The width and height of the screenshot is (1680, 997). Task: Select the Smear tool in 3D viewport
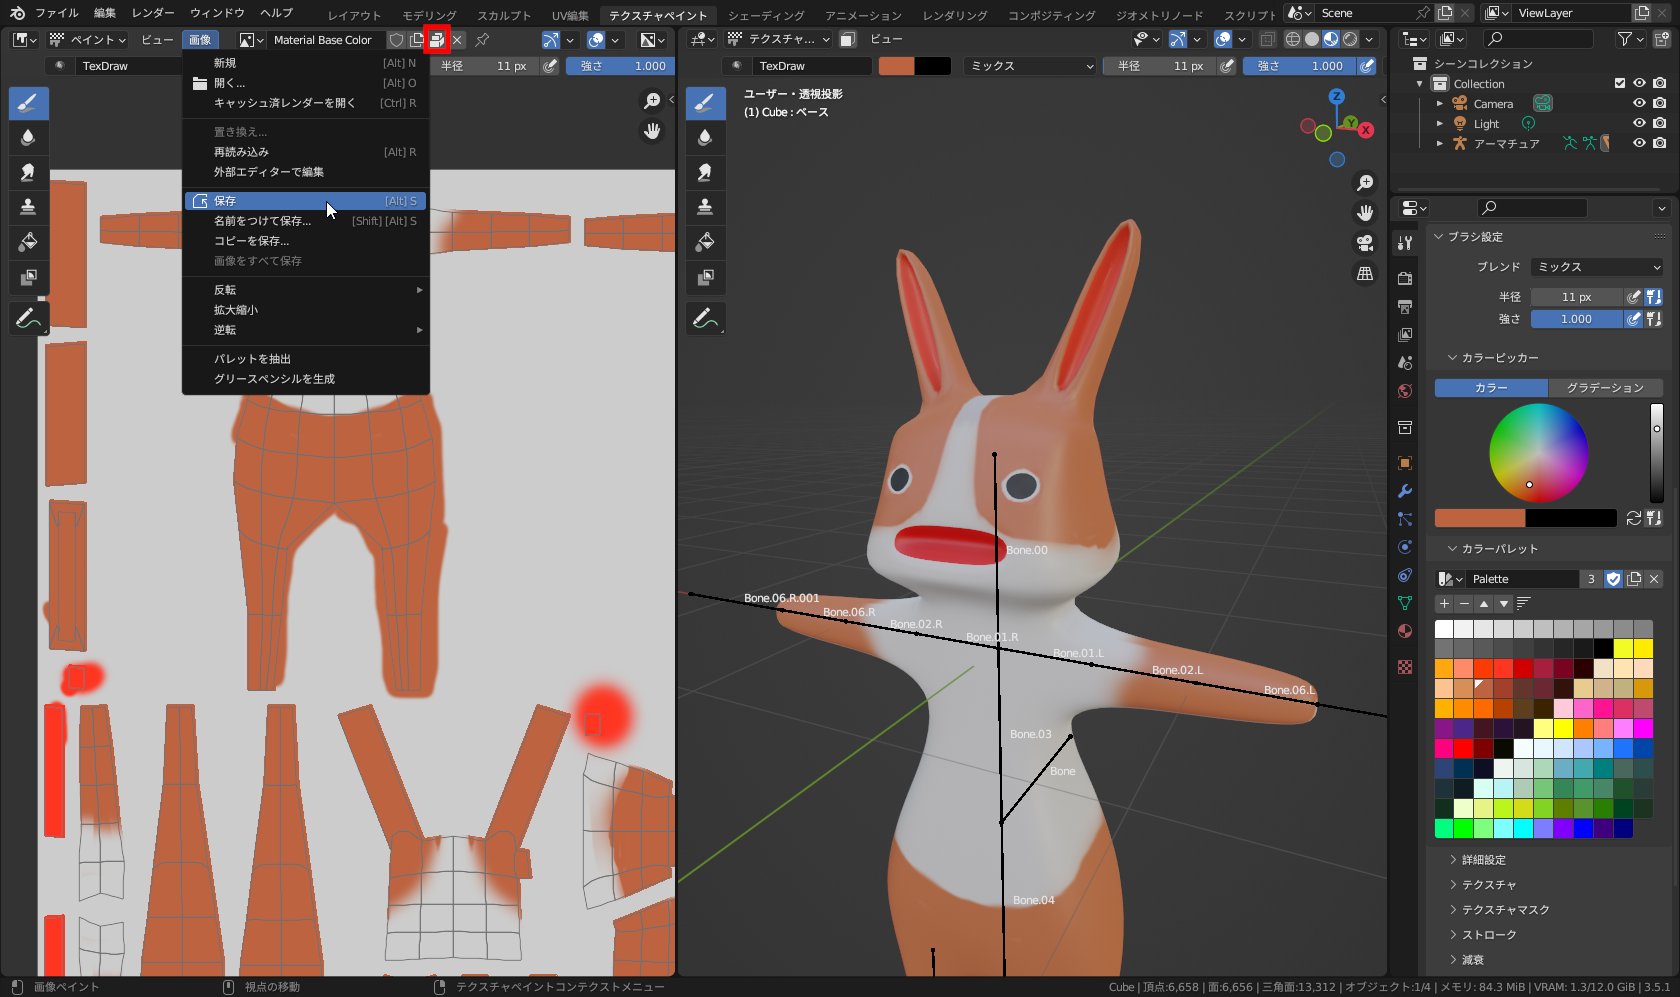pos(705,172)
